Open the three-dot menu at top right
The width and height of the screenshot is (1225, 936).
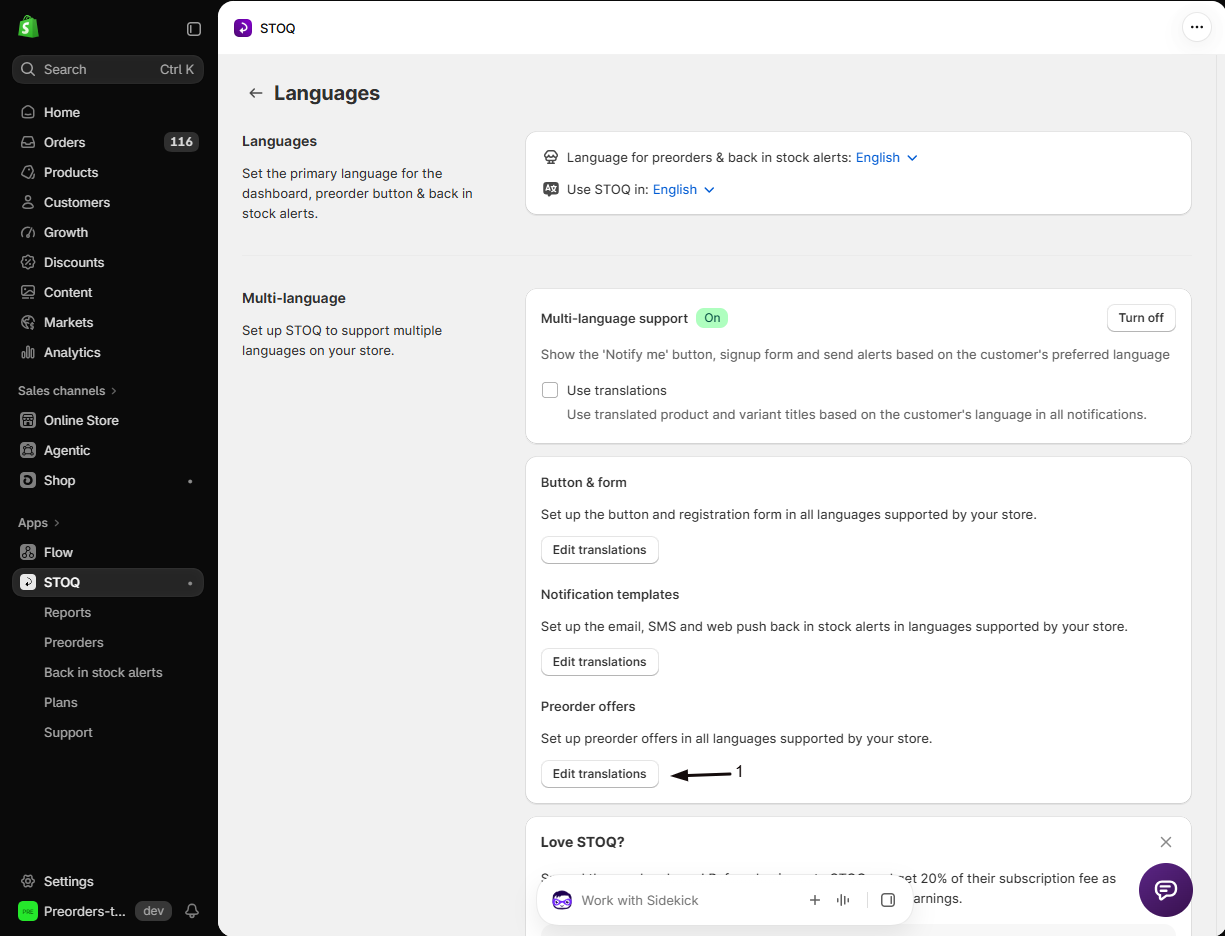1197,27
